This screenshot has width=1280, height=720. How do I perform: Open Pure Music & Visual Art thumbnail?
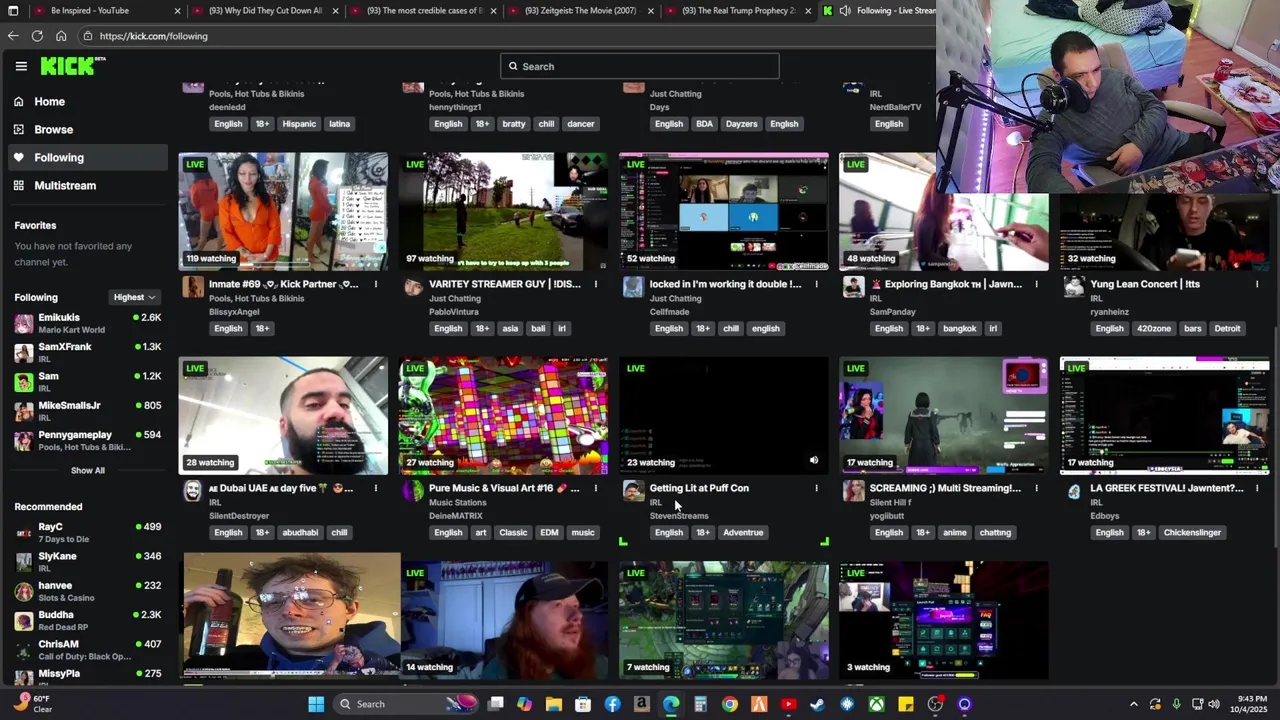(503, 415)
